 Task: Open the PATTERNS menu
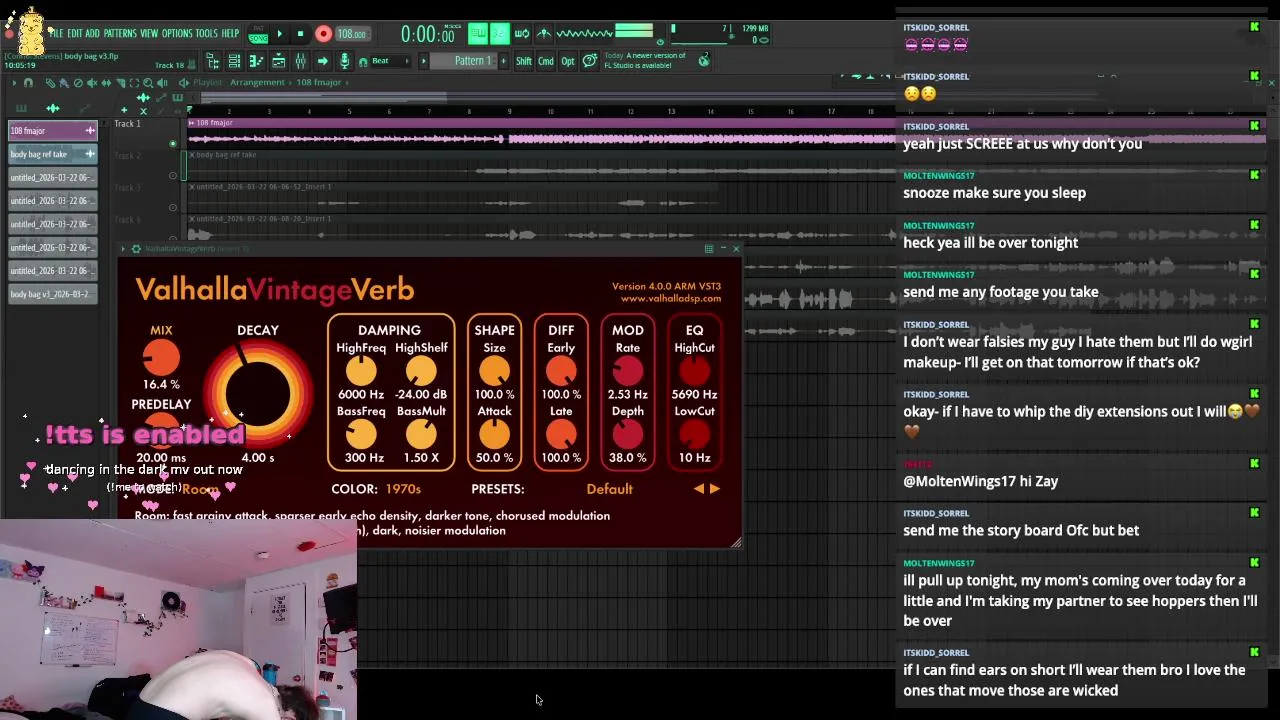[120, 33]
